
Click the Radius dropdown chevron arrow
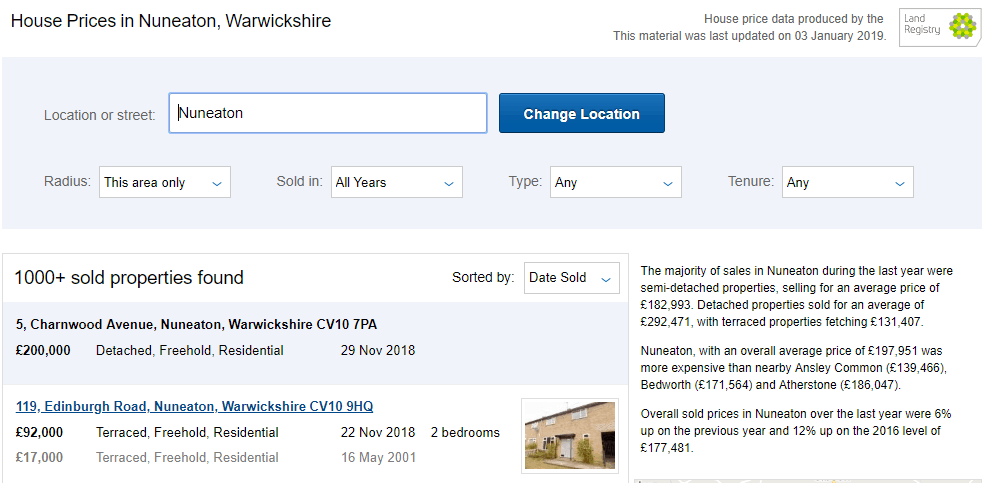point(217,183)
